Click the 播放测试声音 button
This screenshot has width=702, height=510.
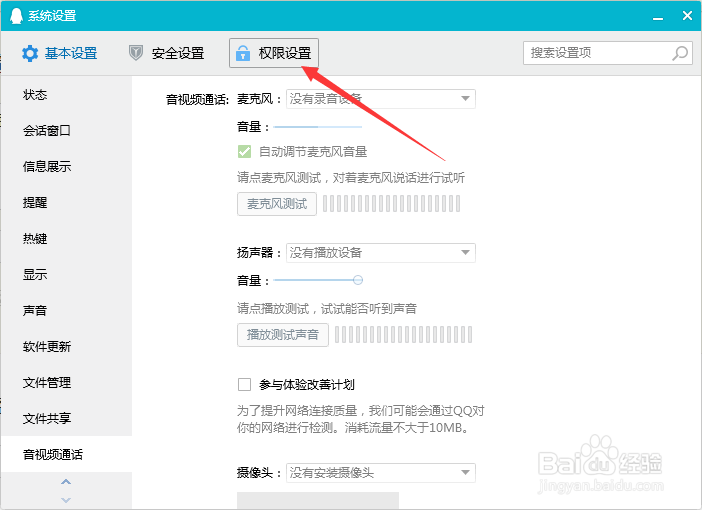[283, 335]
